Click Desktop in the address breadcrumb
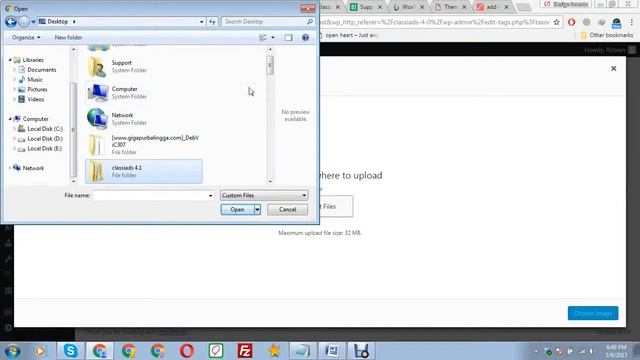The height and width of the screenshot is (360, 640). tap(58, 22)
